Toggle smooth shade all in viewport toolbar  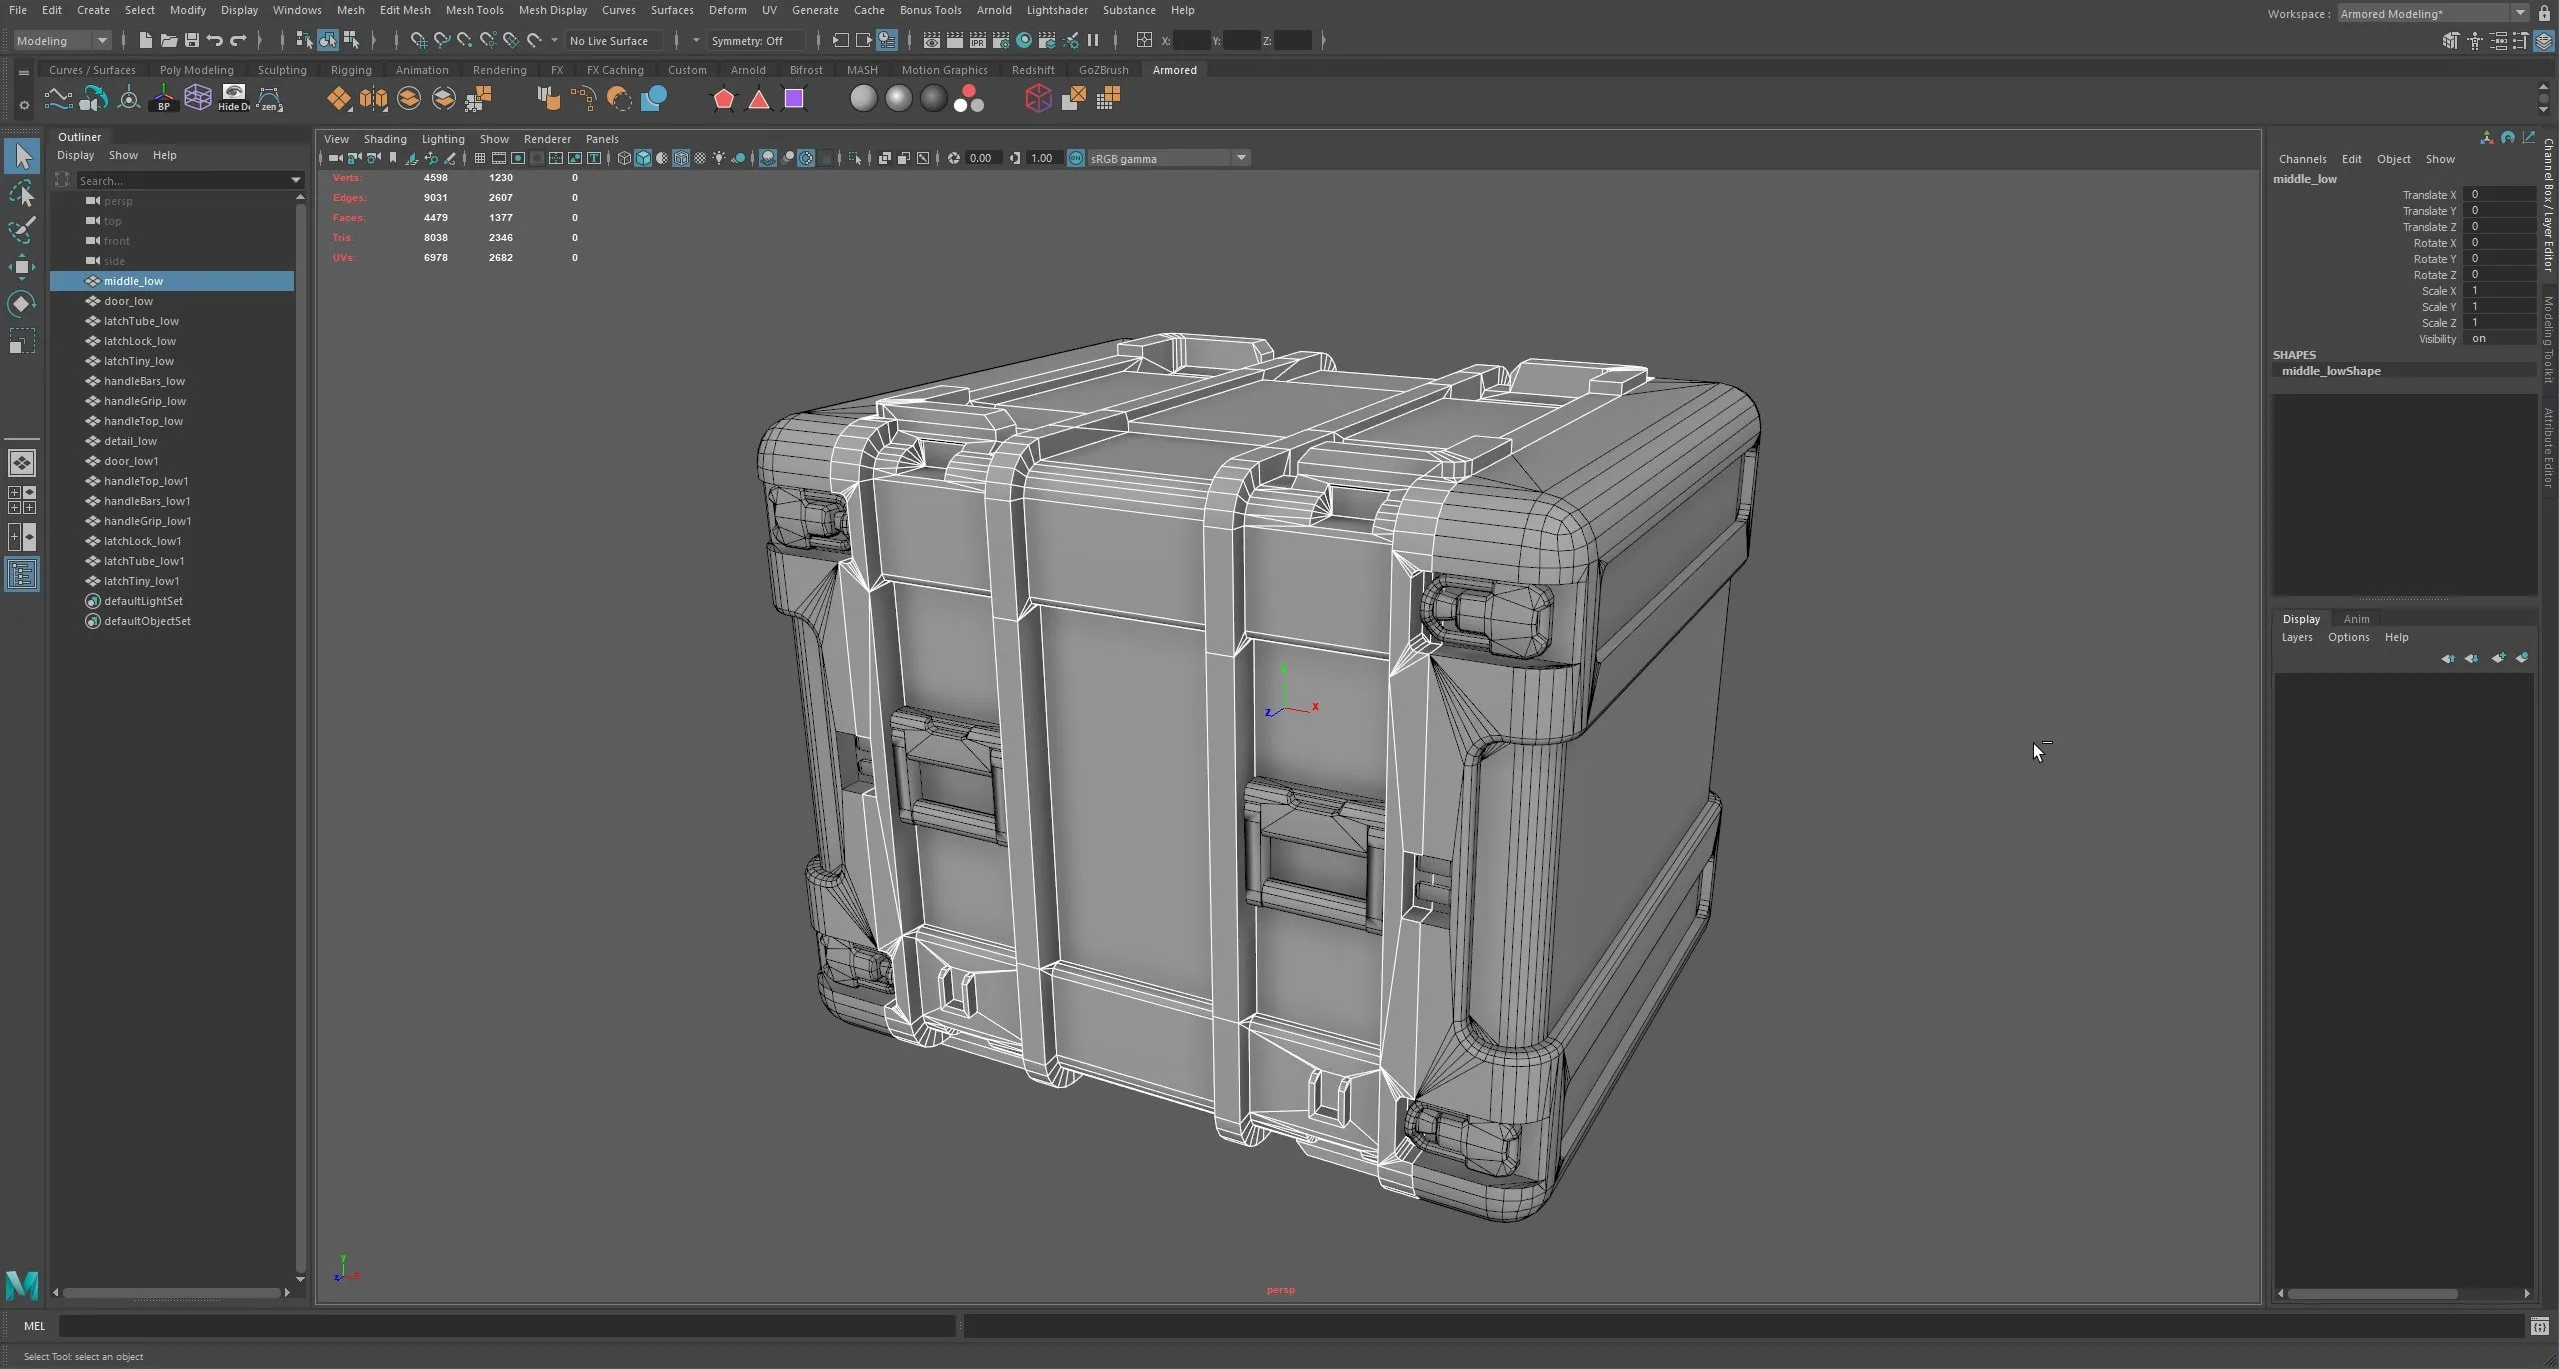(x=643, y=158)
